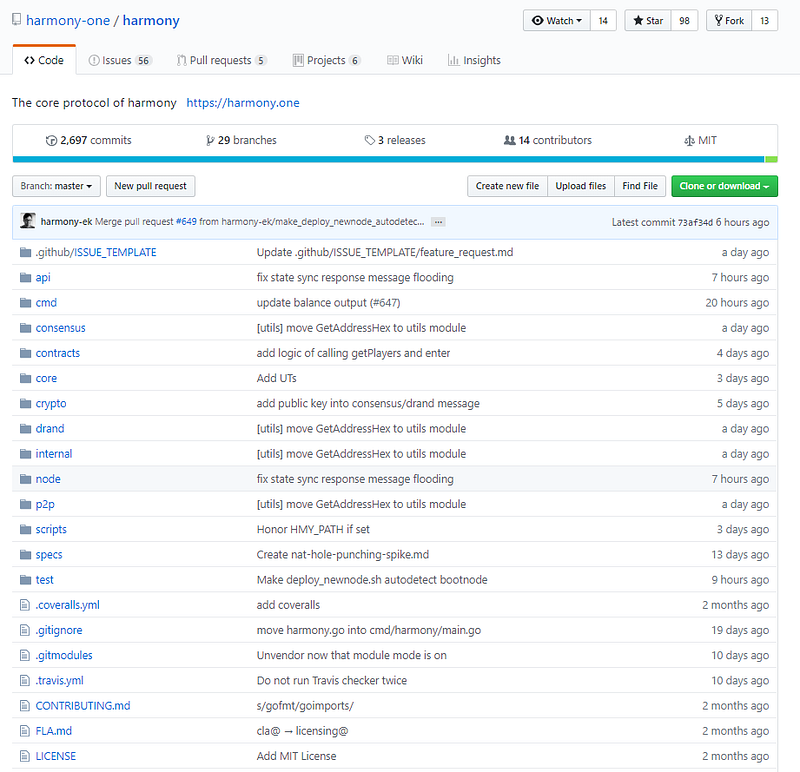Click the folder icon in the contracts row
The width and height of the screenshot is (800, 772).
coord(26,353)
